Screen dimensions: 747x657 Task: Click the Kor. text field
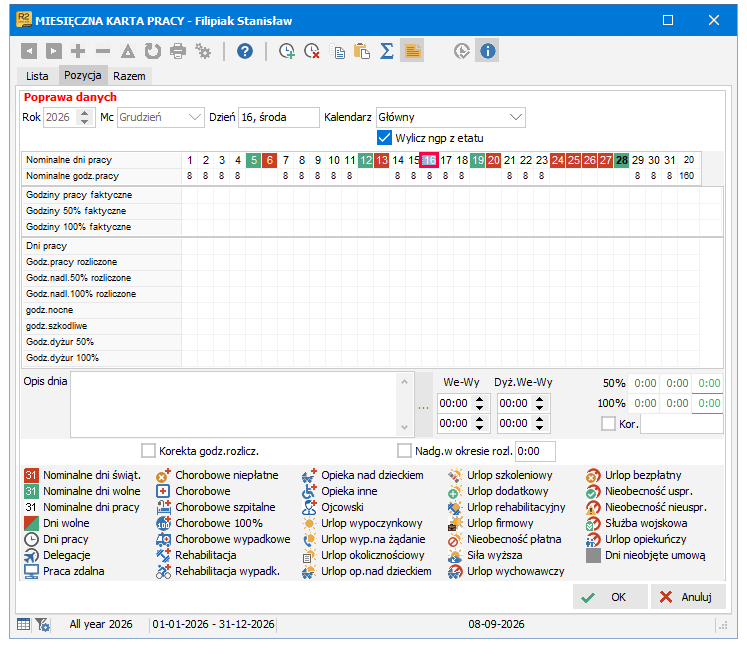[x=682, y=424]
